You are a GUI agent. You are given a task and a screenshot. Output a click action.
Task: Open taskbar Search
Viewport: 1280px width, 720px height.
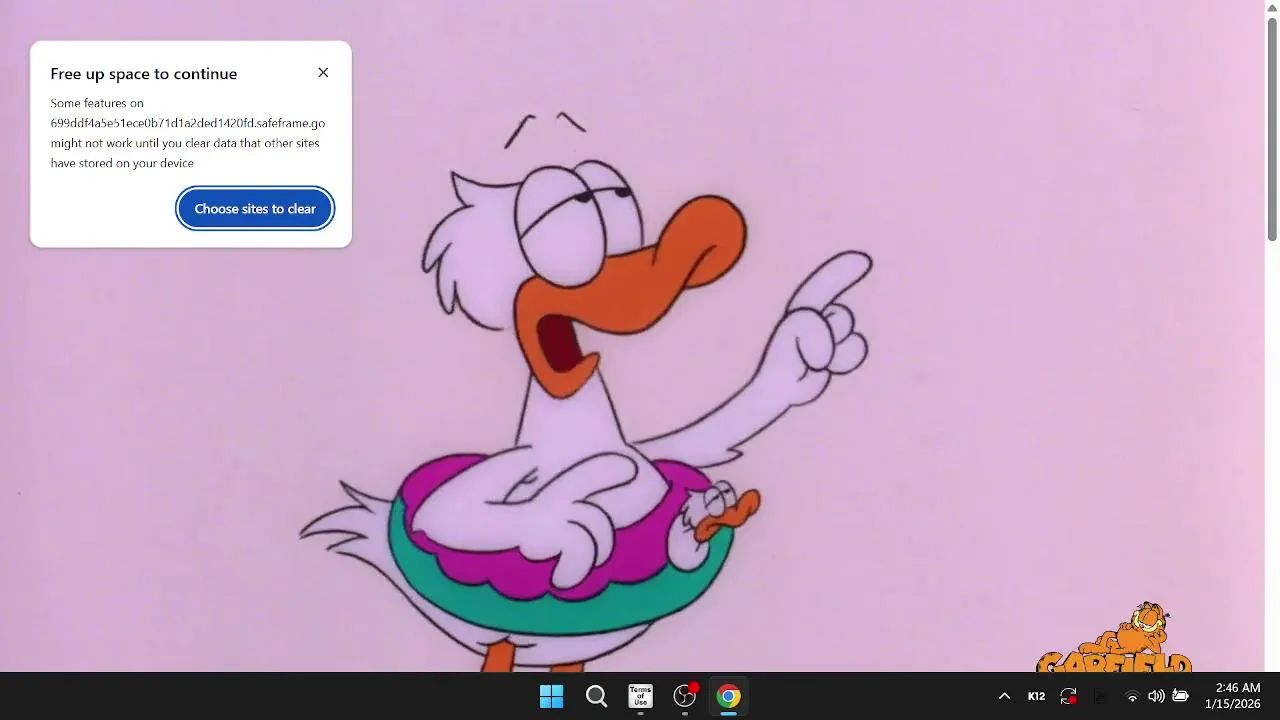tap(596, 696)
